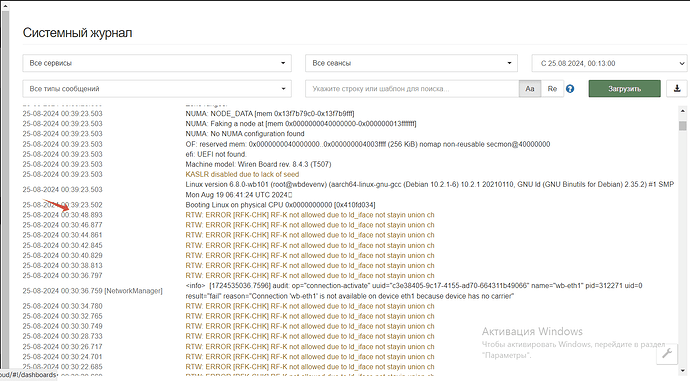Viewport: 690px width, 381px height.
Task: Open the 'Все сервисы' services dropdown
Action: click(x=157, y=63)
